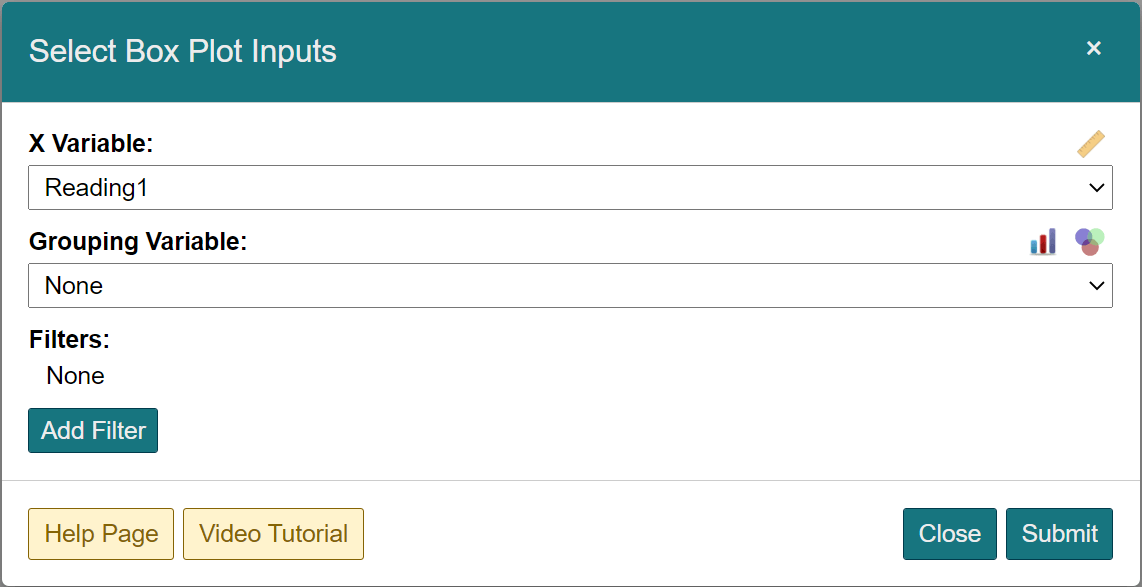
Task: Open the X Variable dropdown showing Reading1
Action: [x=569, y=187]
